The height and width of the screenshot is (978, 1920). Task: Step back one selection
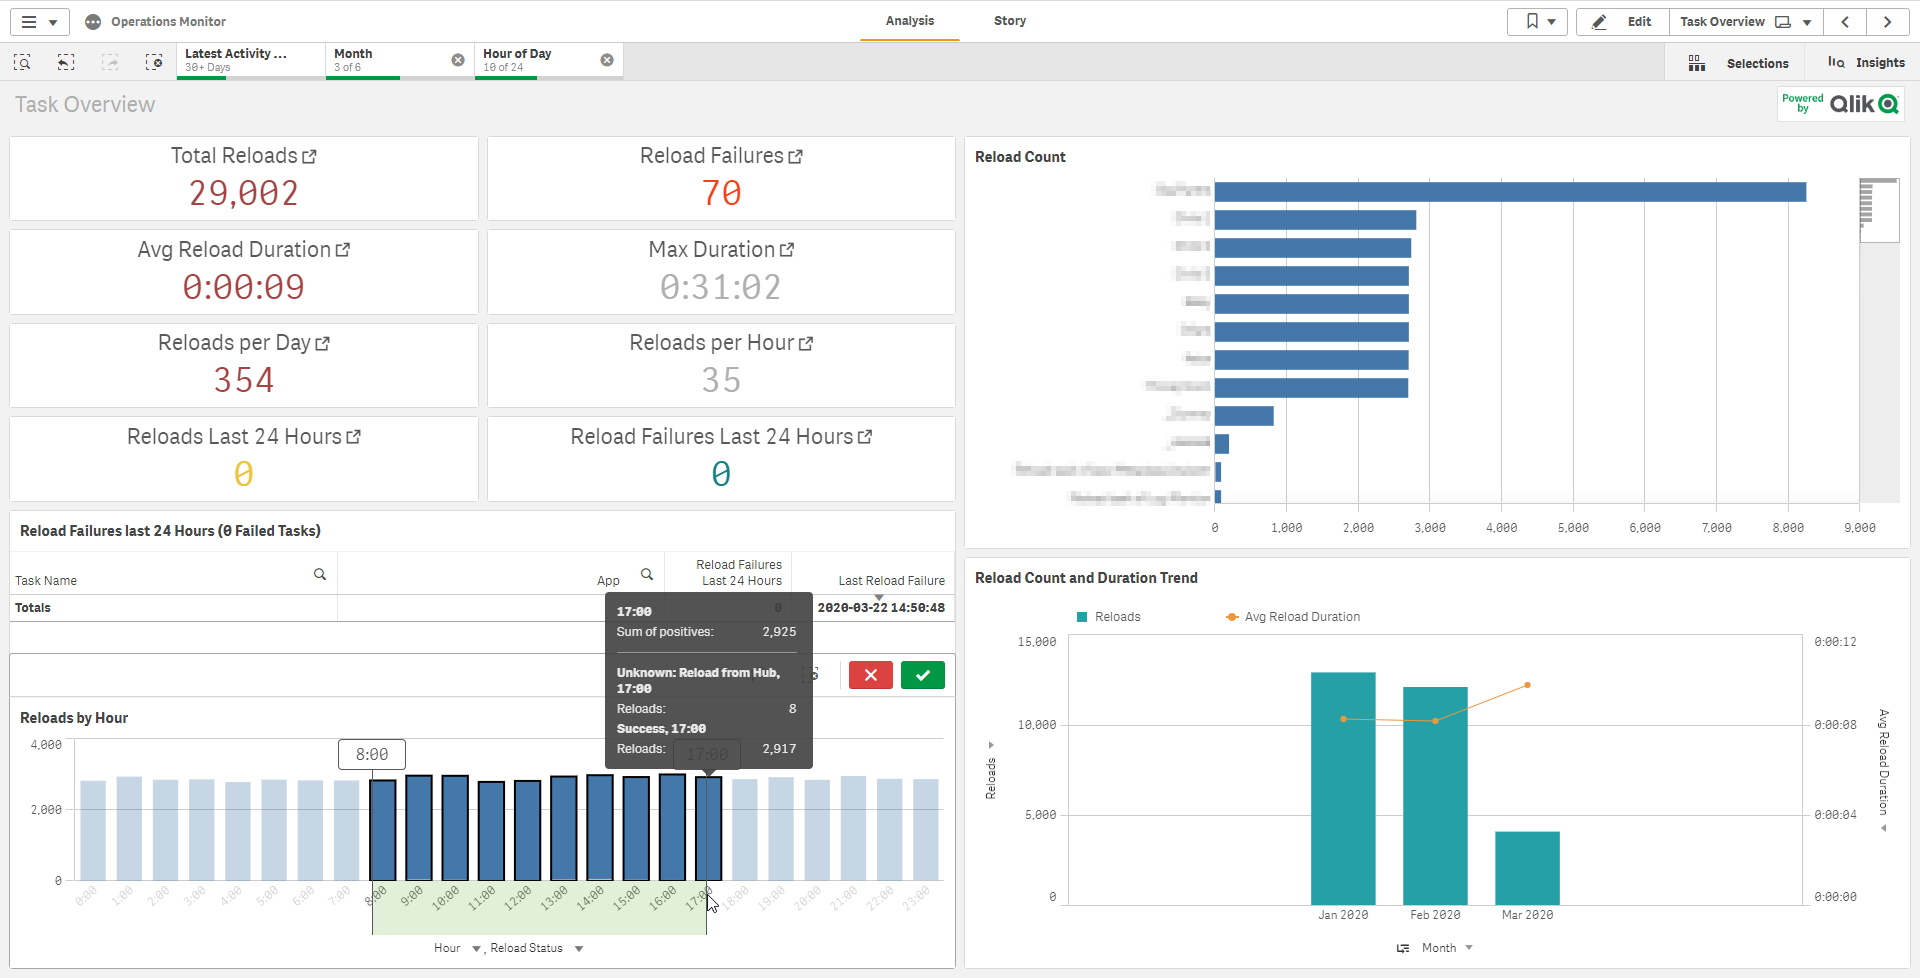click(66, 62)
